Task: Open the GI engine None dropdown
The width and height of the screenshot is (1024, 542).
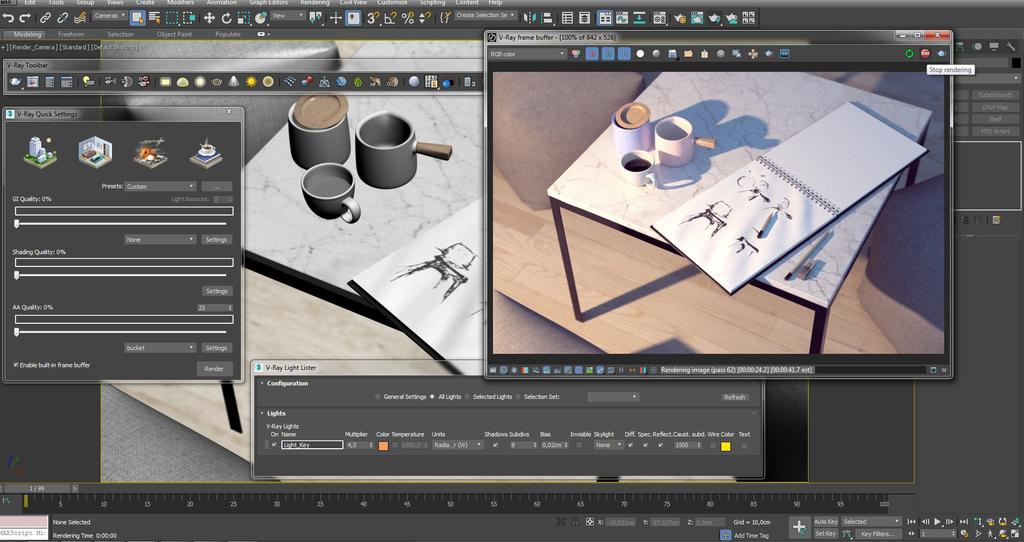Action: coord(160,240)
